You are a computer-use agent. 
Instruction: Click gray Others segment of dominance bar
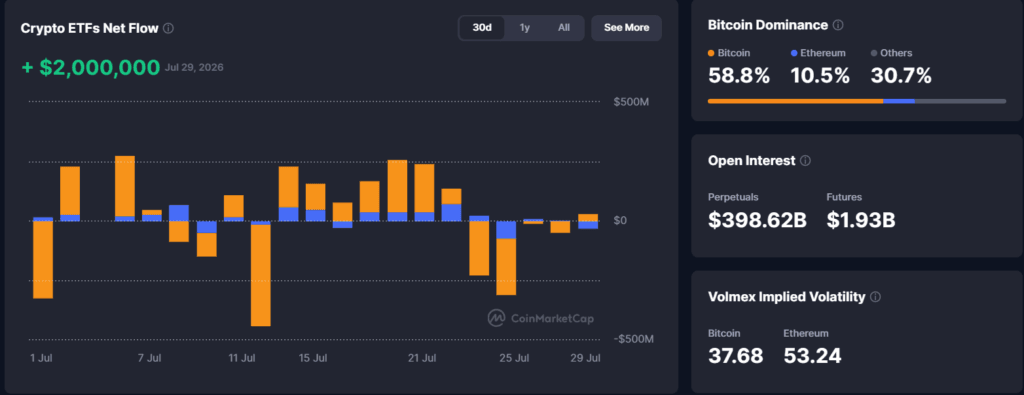(961, 101)
